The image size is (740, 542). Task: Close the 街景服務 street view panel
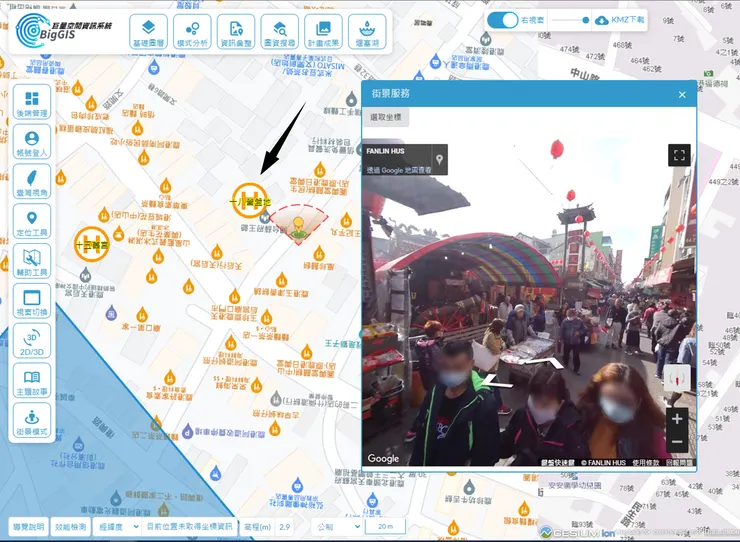[x=682, y=94]
